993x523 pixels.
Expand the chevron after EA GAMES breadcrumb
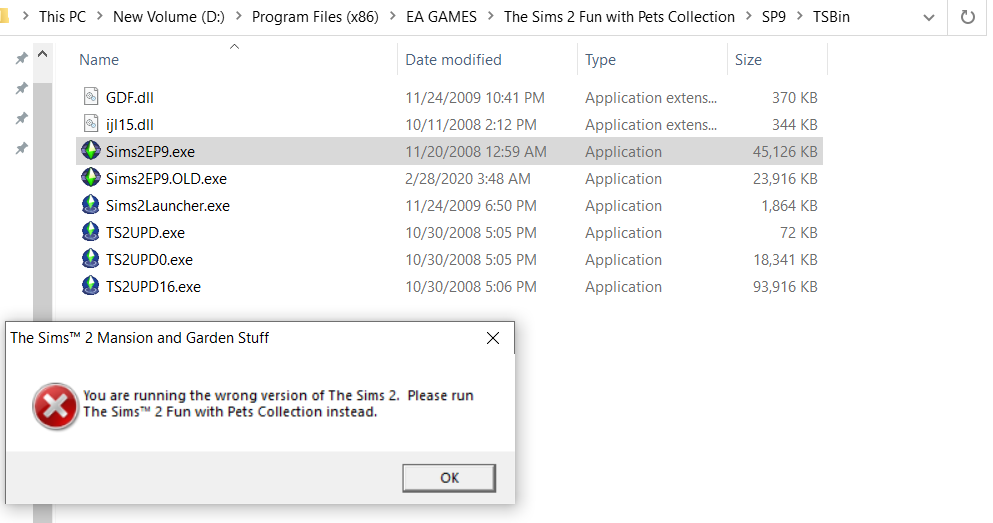pyautogui.click(x=490, y=17)
